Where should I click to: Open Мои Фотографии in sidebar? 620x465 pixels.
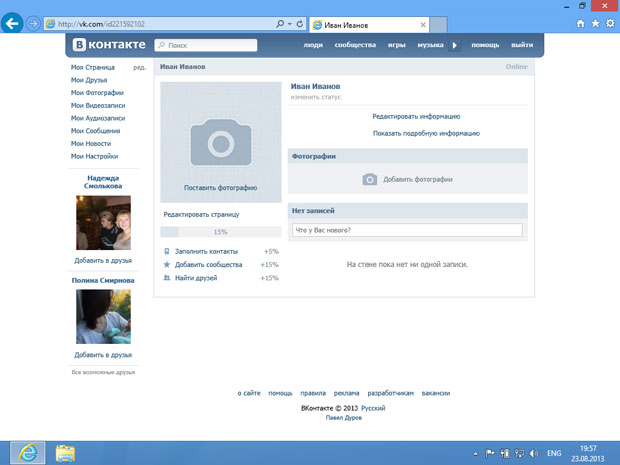point(97,93)
